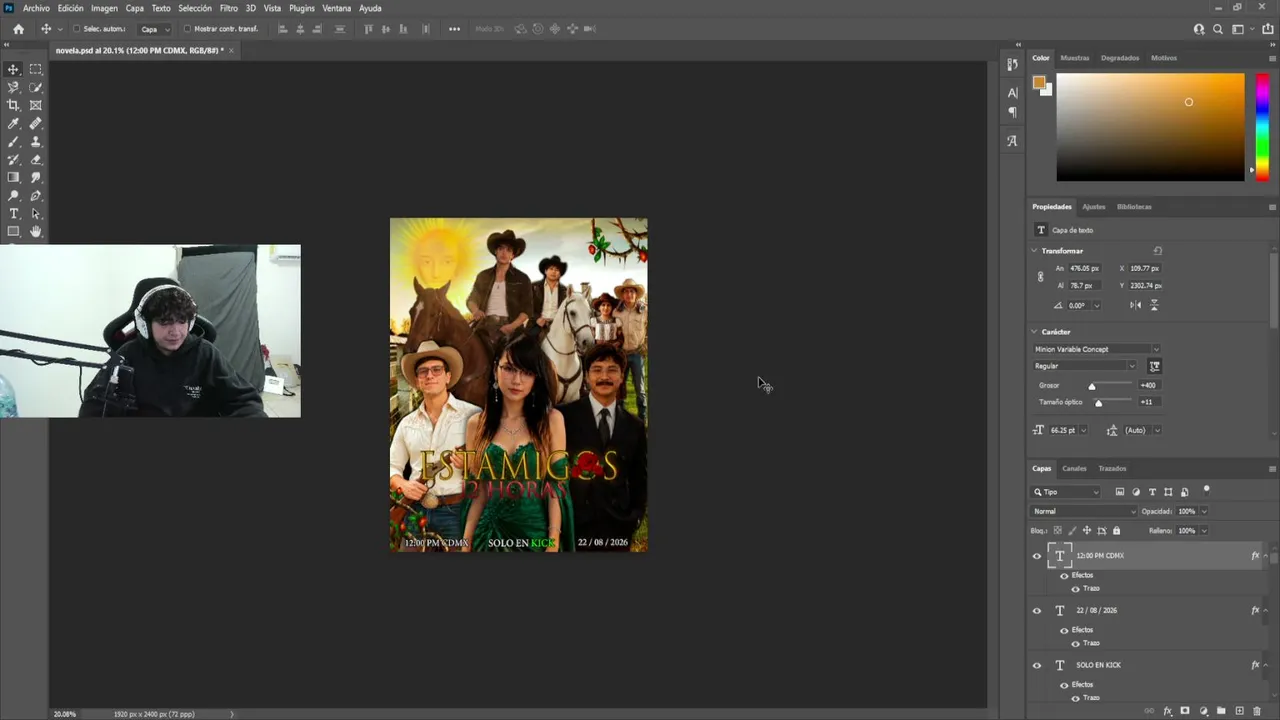The width and height of the screenshot is (1280, 720).
Task: Select the Path Selection arrow tool
Action: 36,213
